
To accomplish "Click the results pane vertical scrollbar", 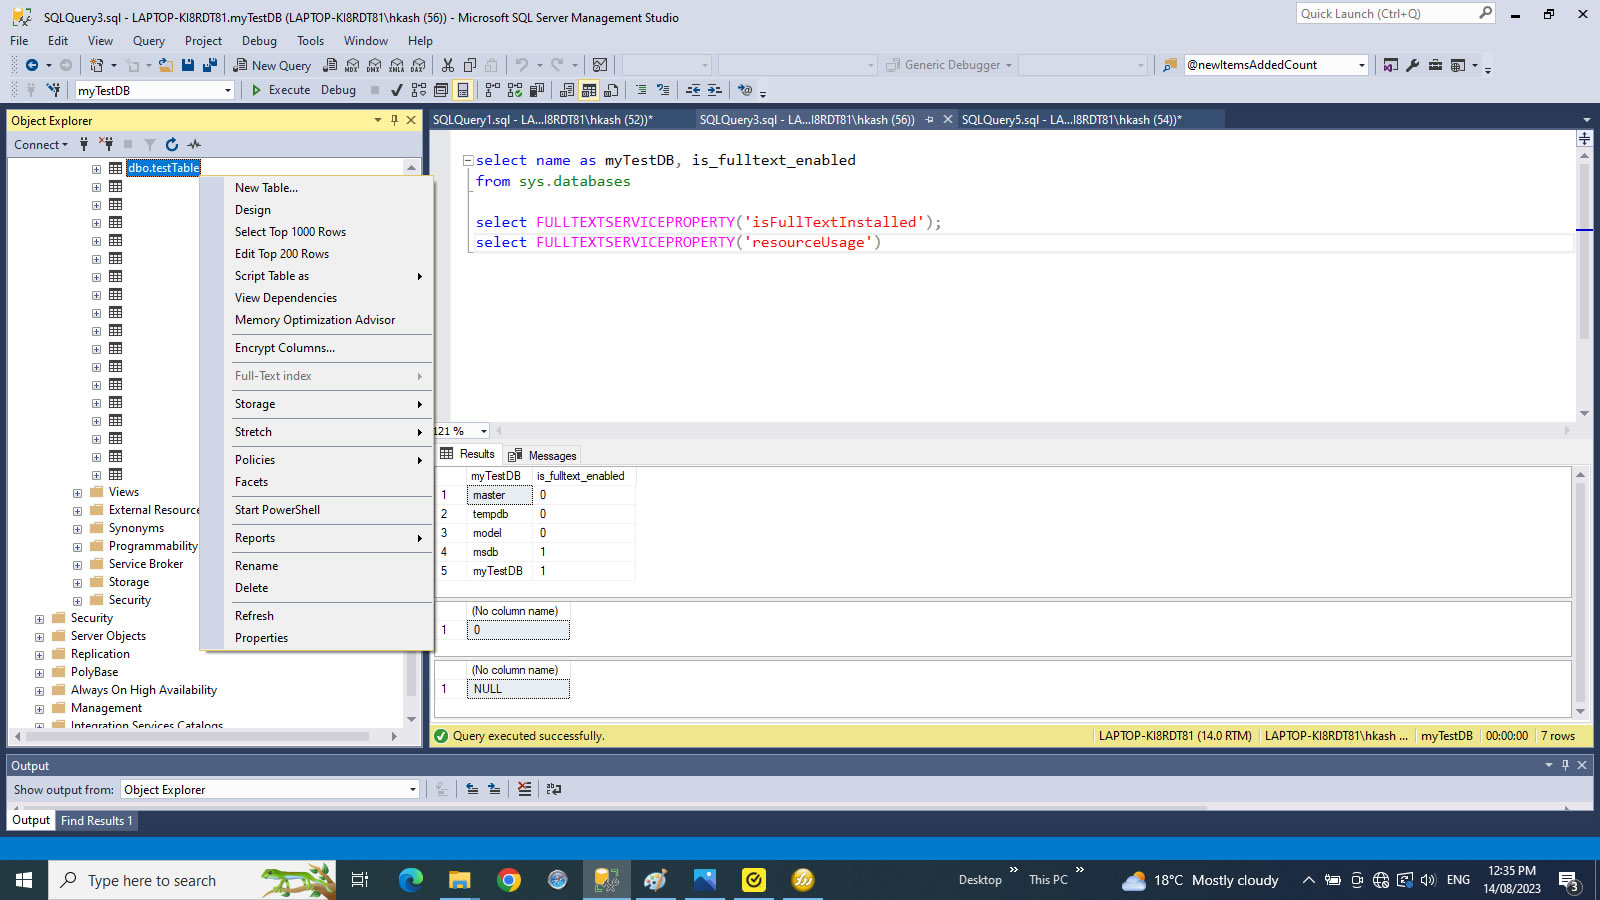I will pyautogui.click(x=1580, y=590).
